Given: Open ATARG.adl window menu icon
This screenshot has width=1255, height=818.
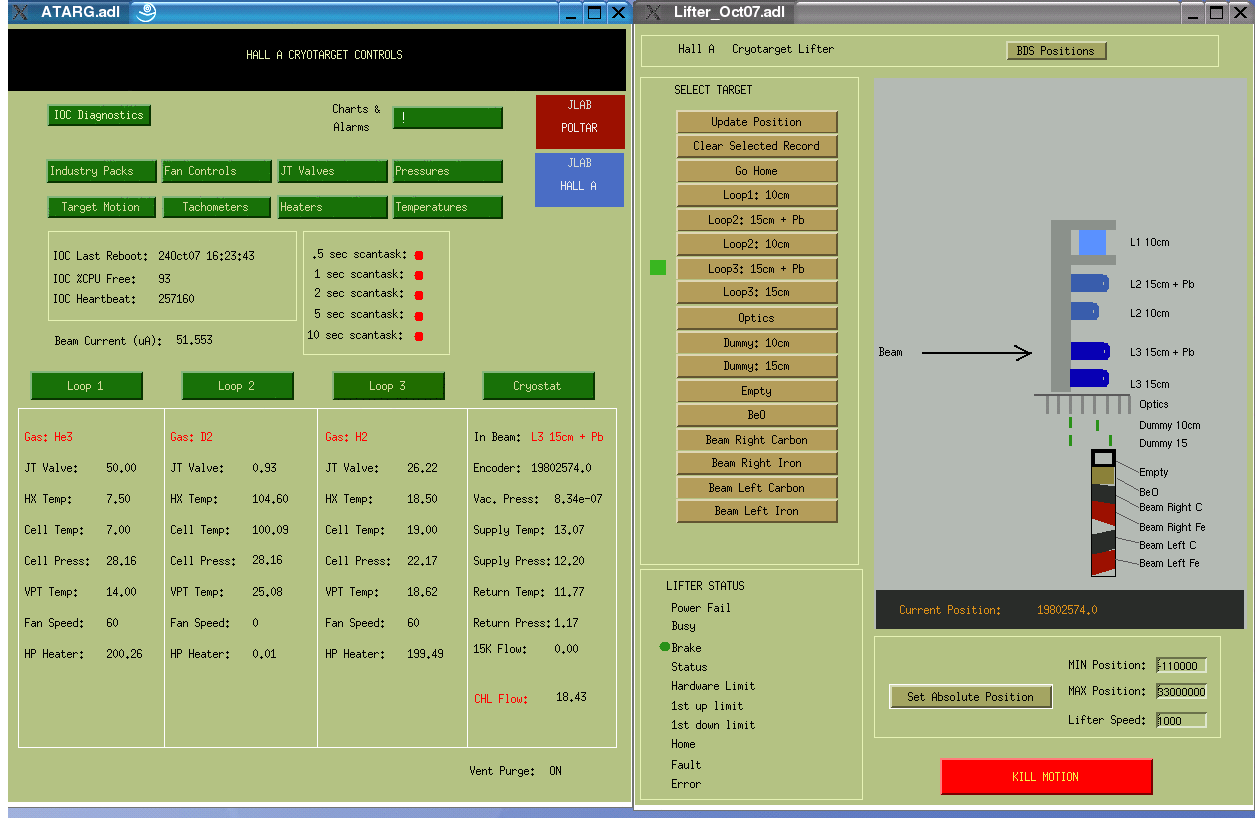Looking at the screenshot, I should [19, 12].
